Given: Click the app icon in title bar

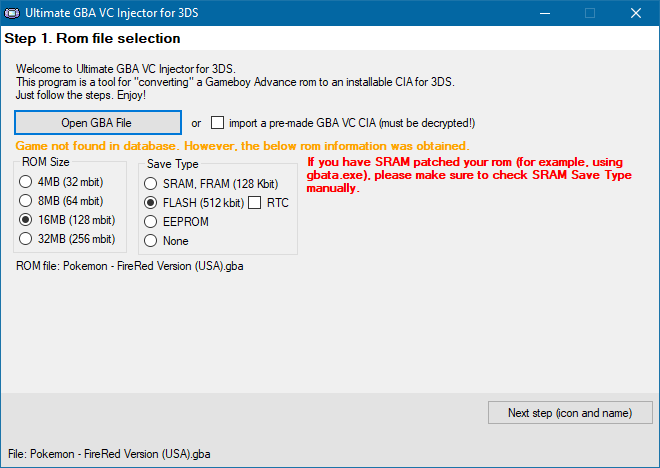Looking at the screenshot, I should click(12, 13).
